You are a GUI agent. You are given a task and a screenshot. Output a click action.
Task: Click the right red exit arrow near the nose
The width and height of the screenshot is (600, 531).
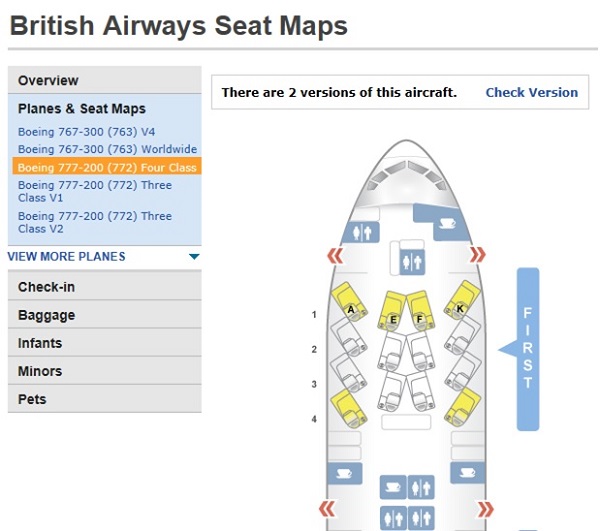click(x=478, y=254)
